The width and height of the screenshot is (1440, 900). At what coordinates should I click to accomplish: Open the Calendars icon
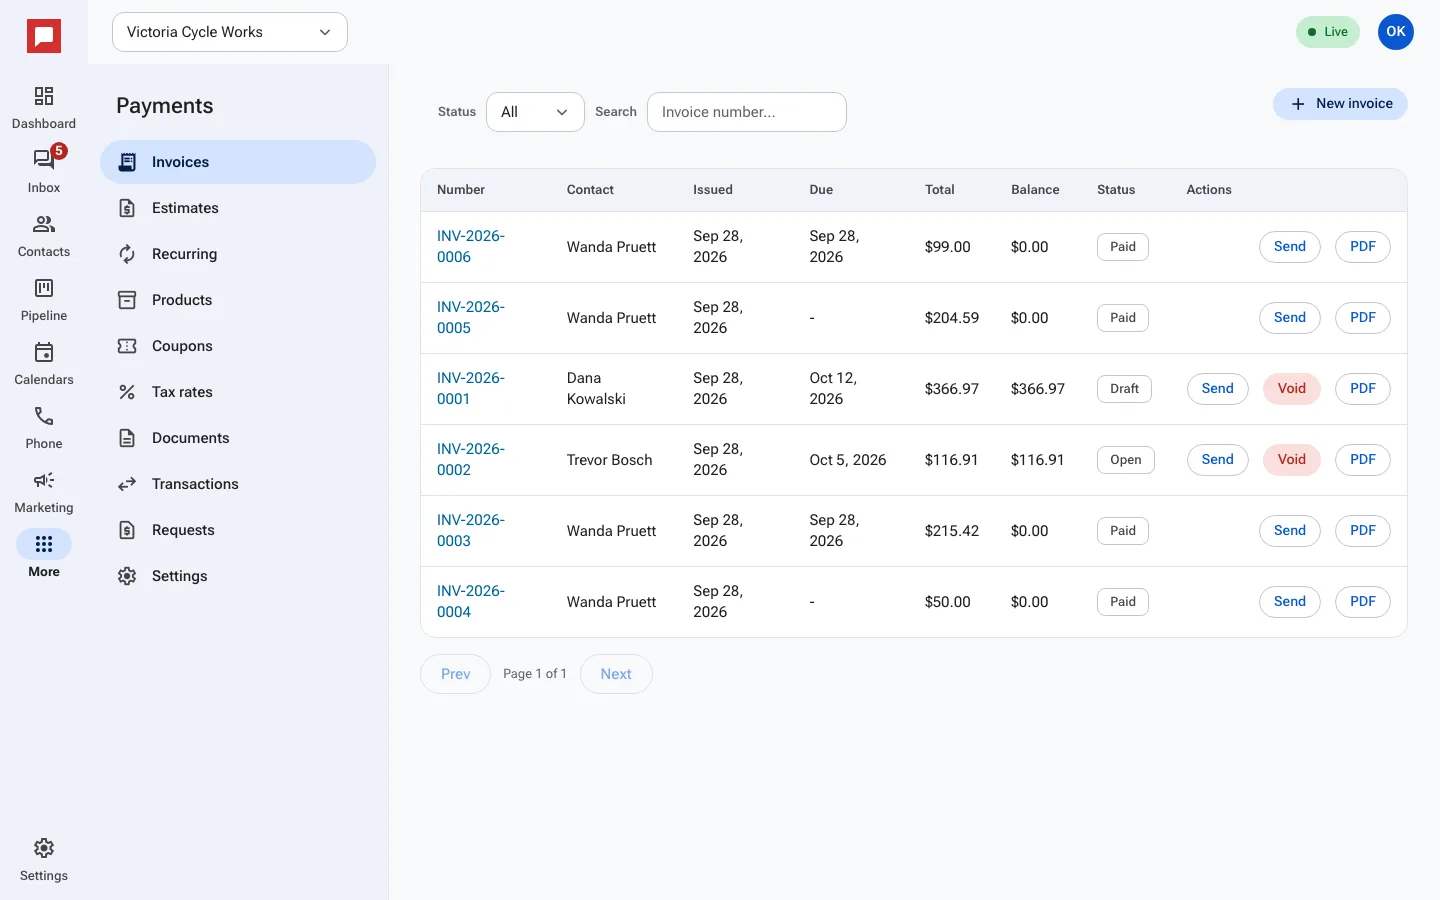44,352
